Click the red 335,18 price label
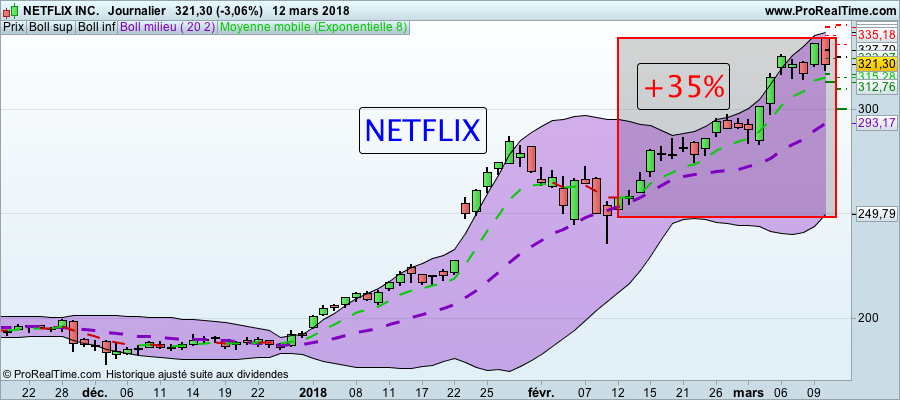Screen dimensions: 900x400 pyautogui.click(x=876, y=36)
